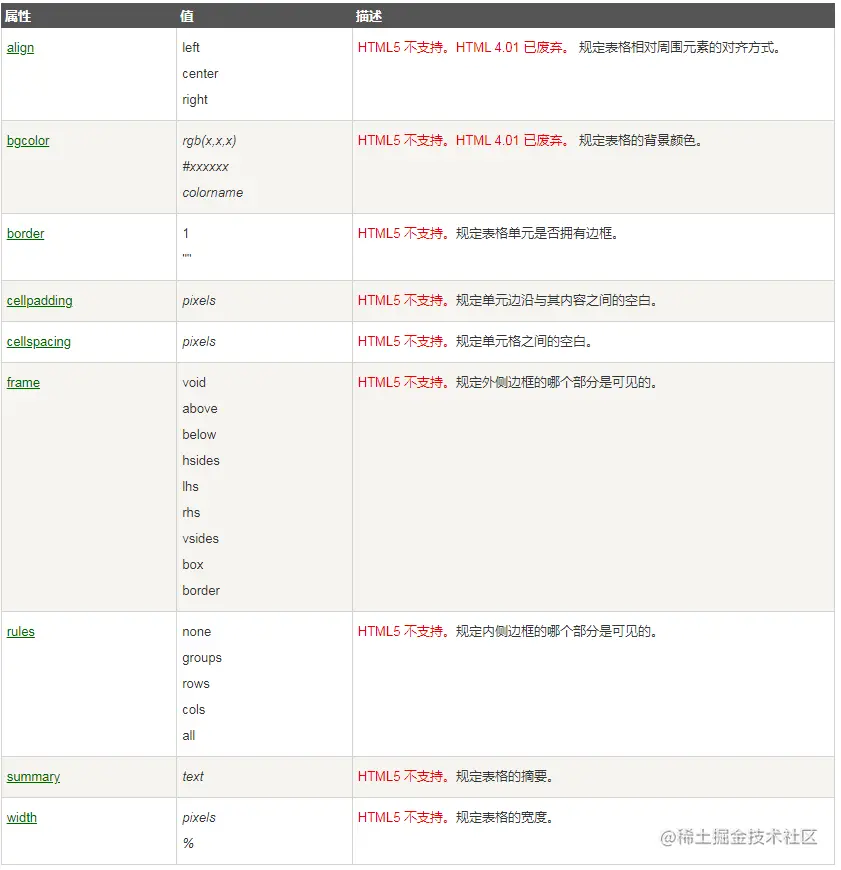Screen dimensions: 841x870
Task: Click the 描述 column header
Action: pyautogui.click(x=369, y=16)
